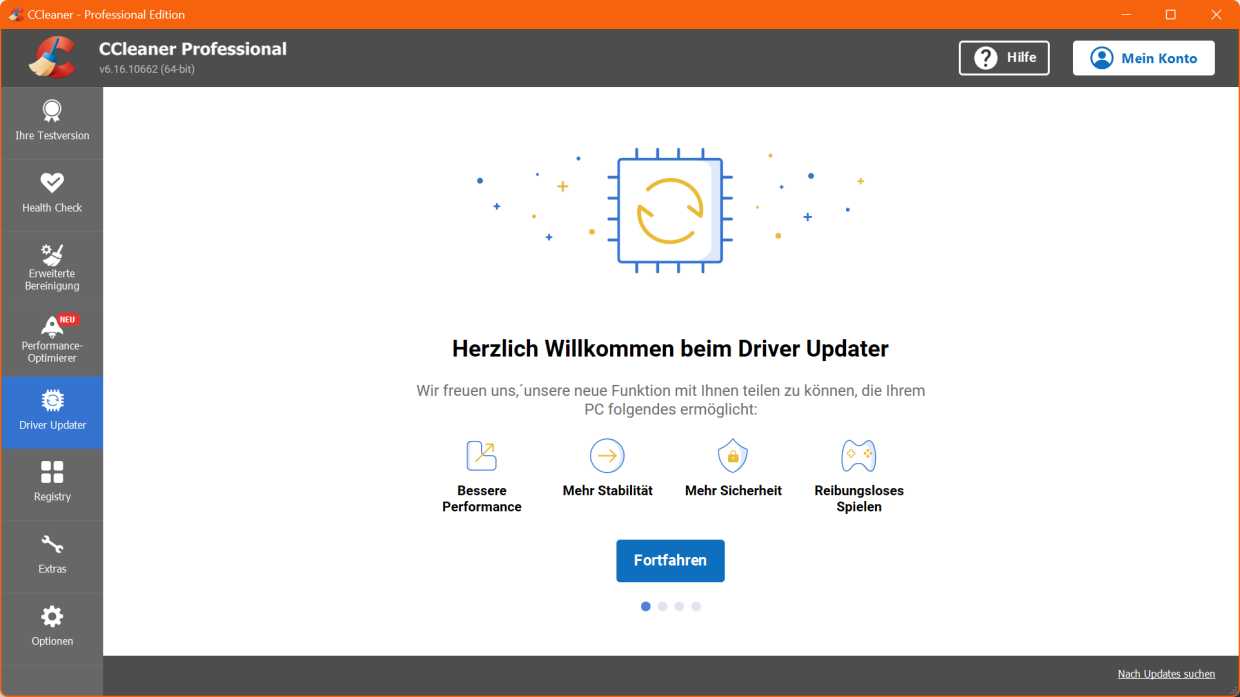Image resolution: width=1240 pixels, height=697 pixels.
Task: Select the last carousel page indicator
Action: coord(696,606)
